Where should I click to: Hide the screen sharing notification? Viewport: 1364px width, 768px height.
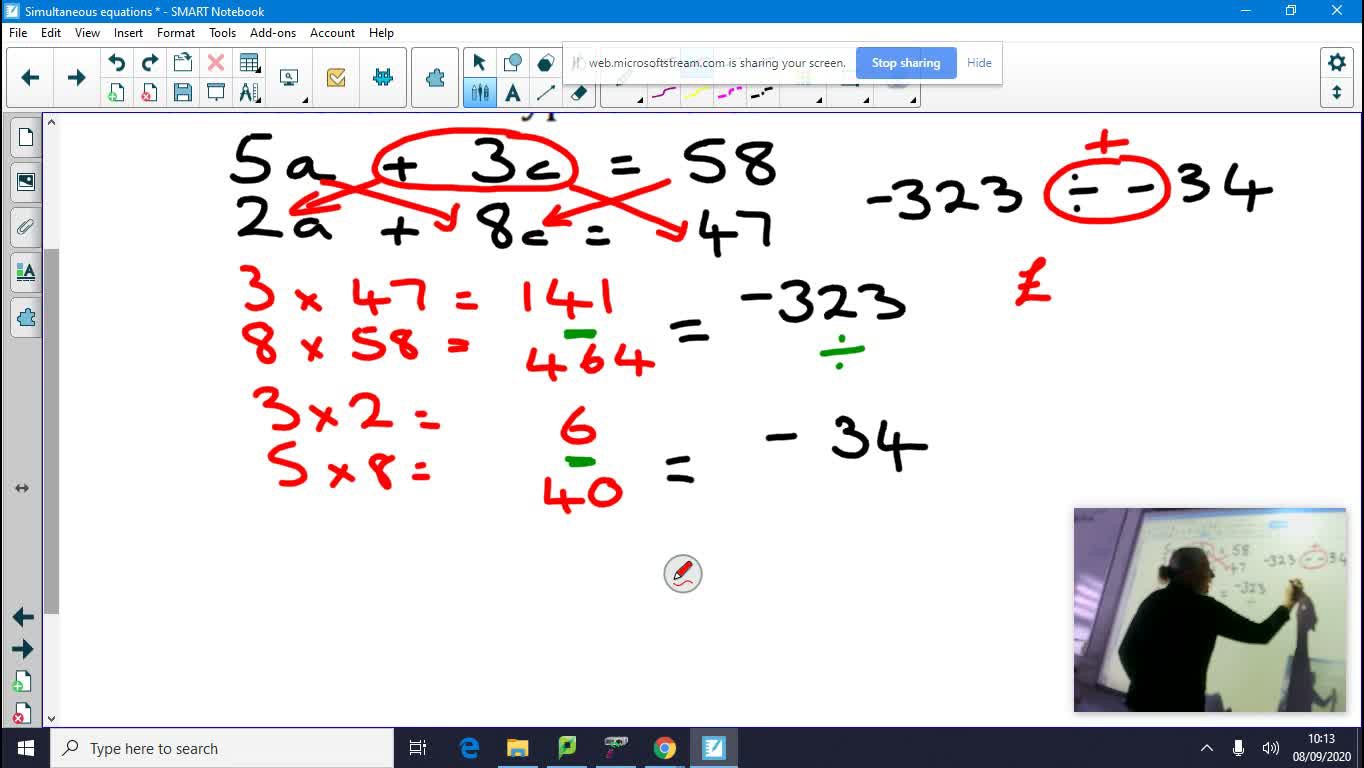pyautogui.click(x=979, y=62)
